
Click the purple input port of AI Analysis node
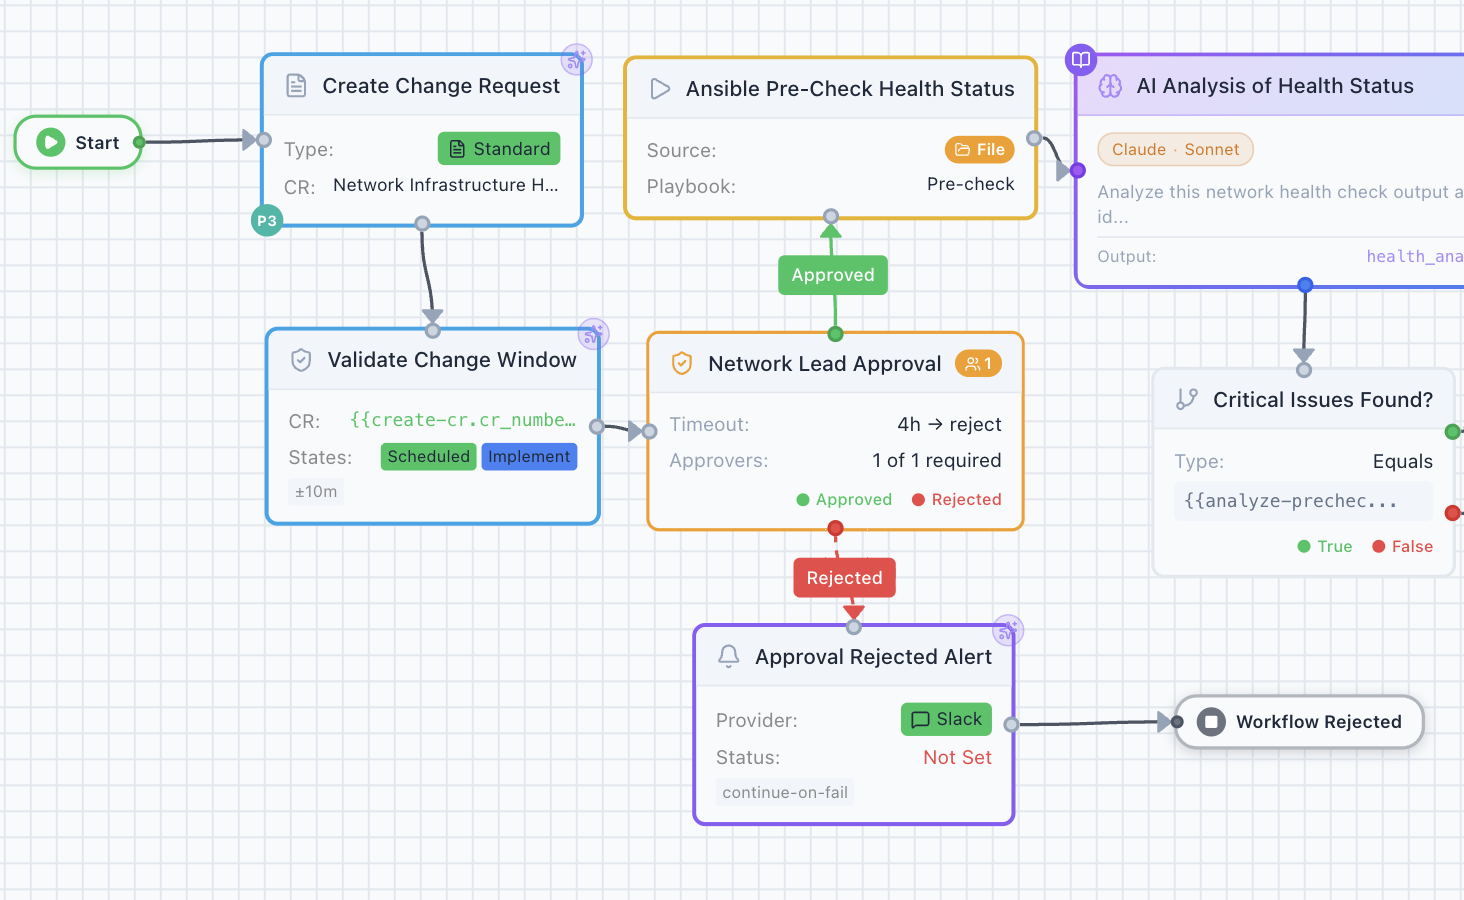coord(1077,170)
